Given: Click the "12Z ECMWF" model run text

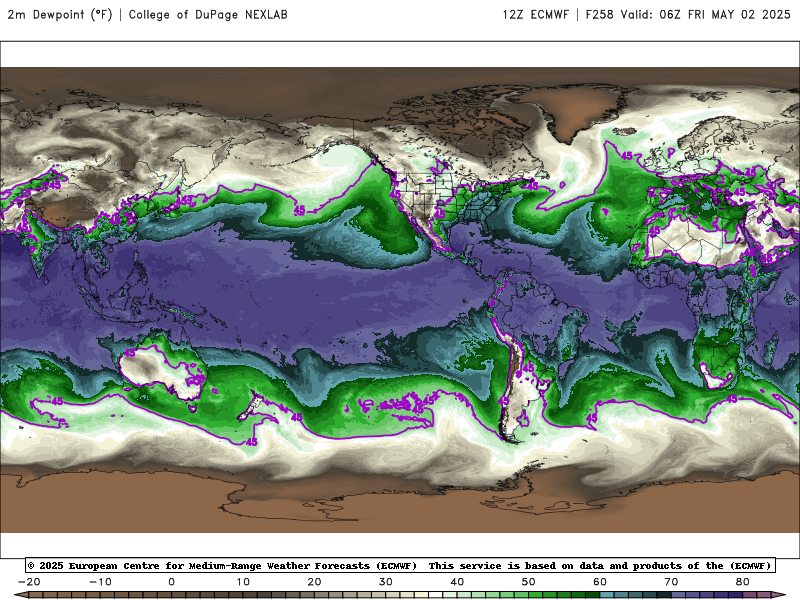Looking at the screenshot, I should [x=536, y=14].
